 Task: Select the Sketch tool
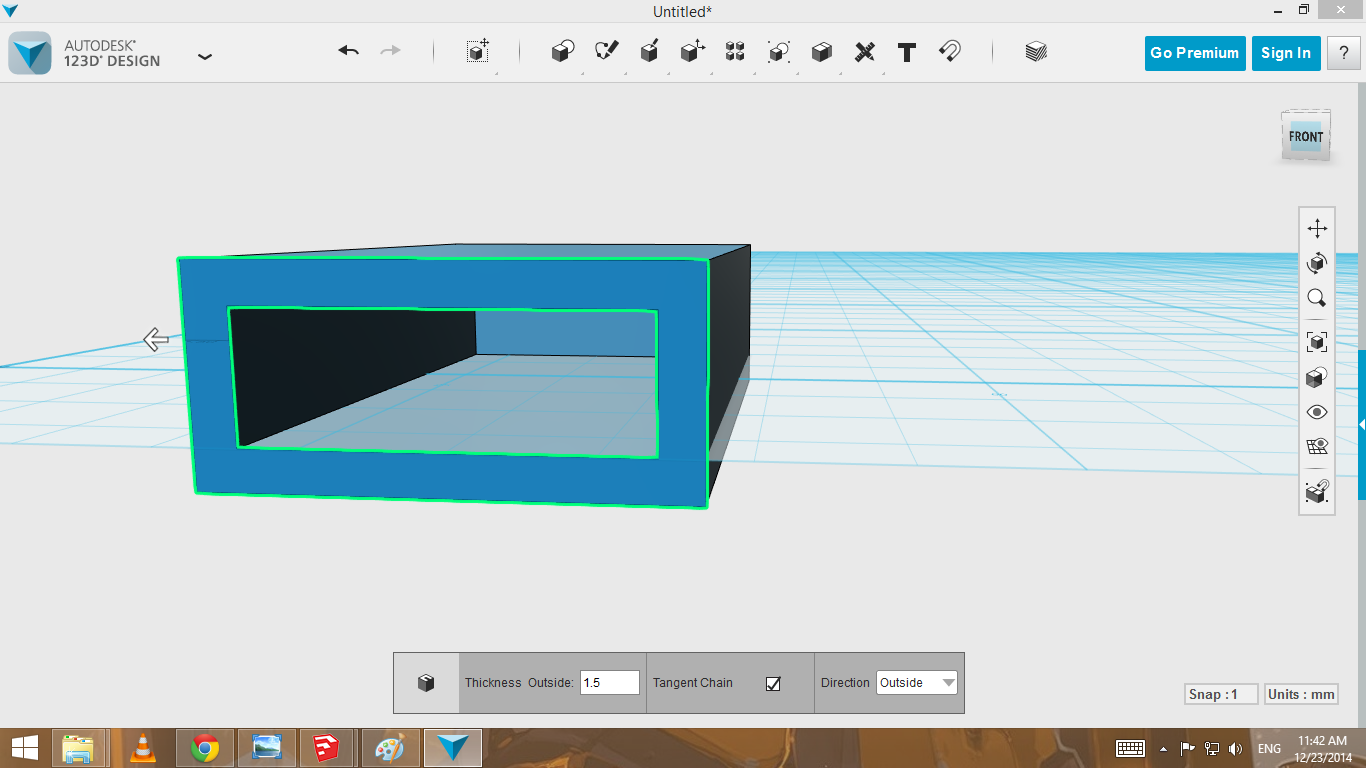point(607,52)
